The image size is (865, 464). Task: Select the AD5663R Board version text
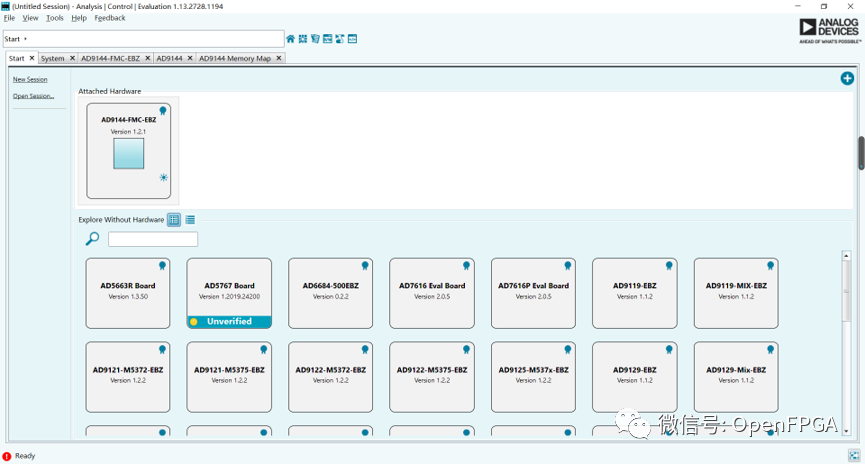127,297
